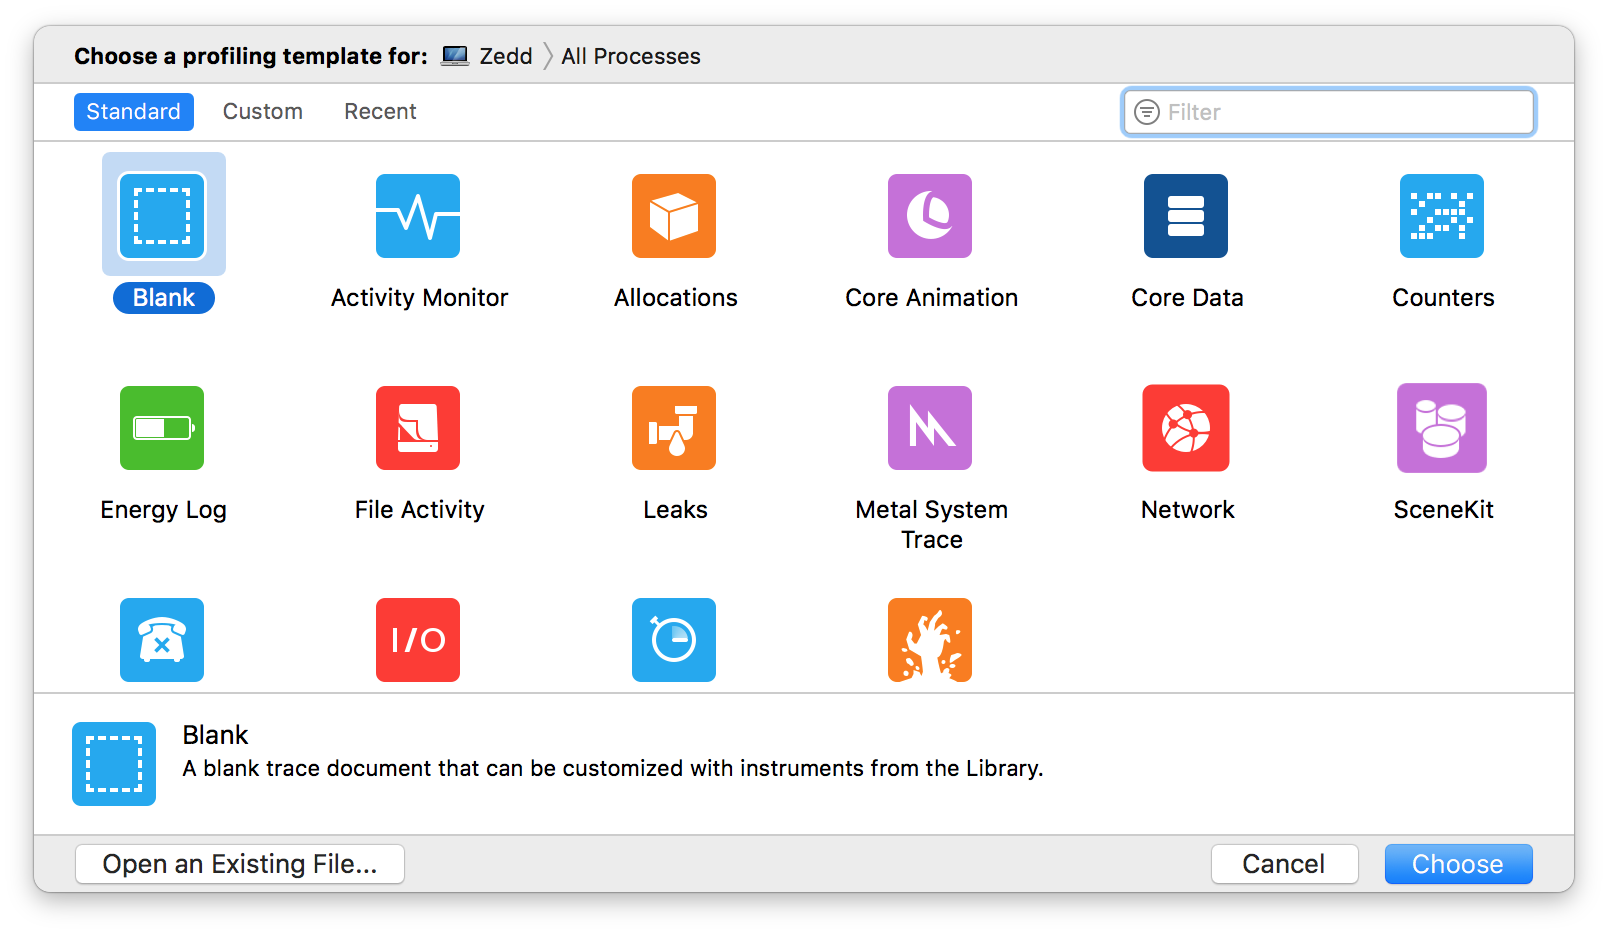Click the Activity Monitor label
1608x934 pixels.
point(419,298)
